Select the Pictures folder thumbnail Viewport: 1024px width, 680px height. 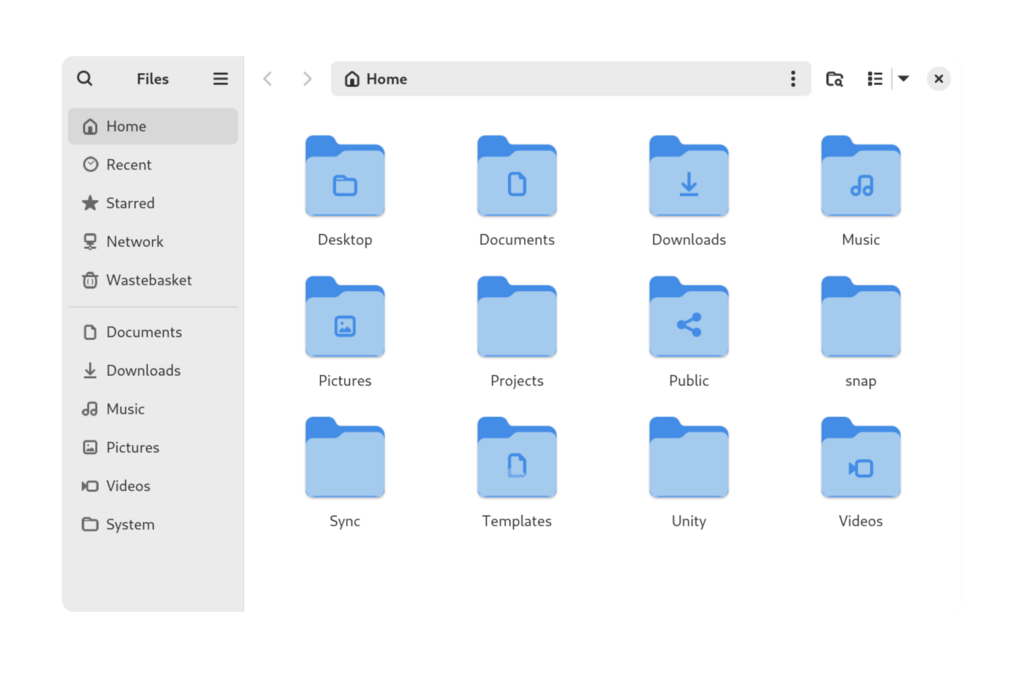pyautogui.click(x=345, y=317)
